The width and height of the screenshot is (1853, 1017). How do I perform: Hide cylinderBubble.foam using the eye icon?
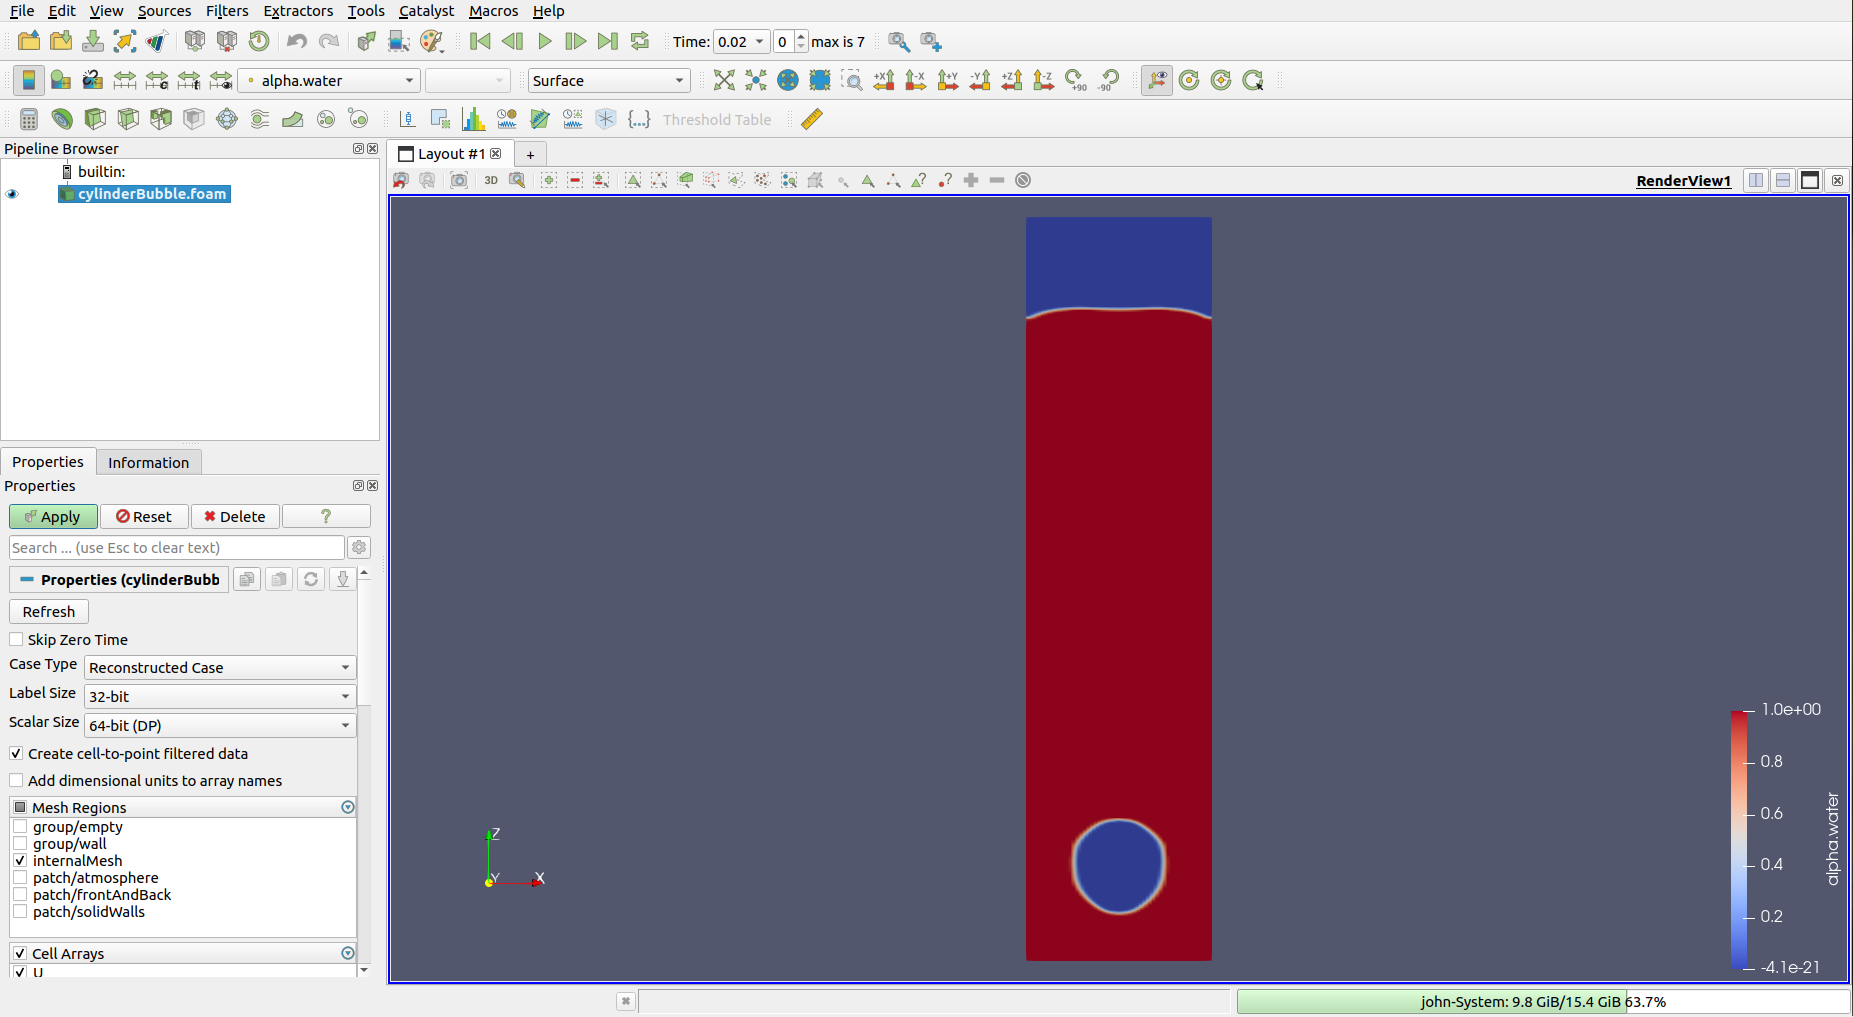(x=13, y=194)
